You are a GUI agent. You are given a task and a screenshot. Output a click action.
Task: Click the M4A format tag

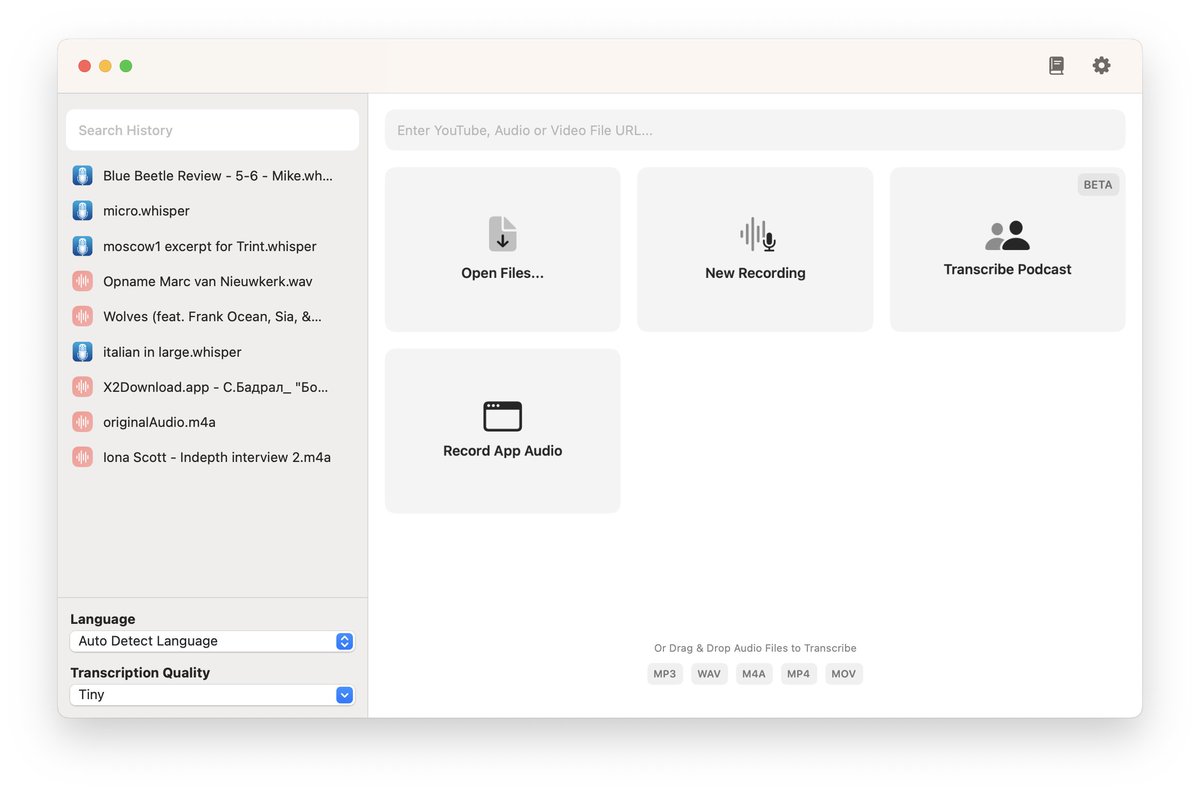[754, 674]
